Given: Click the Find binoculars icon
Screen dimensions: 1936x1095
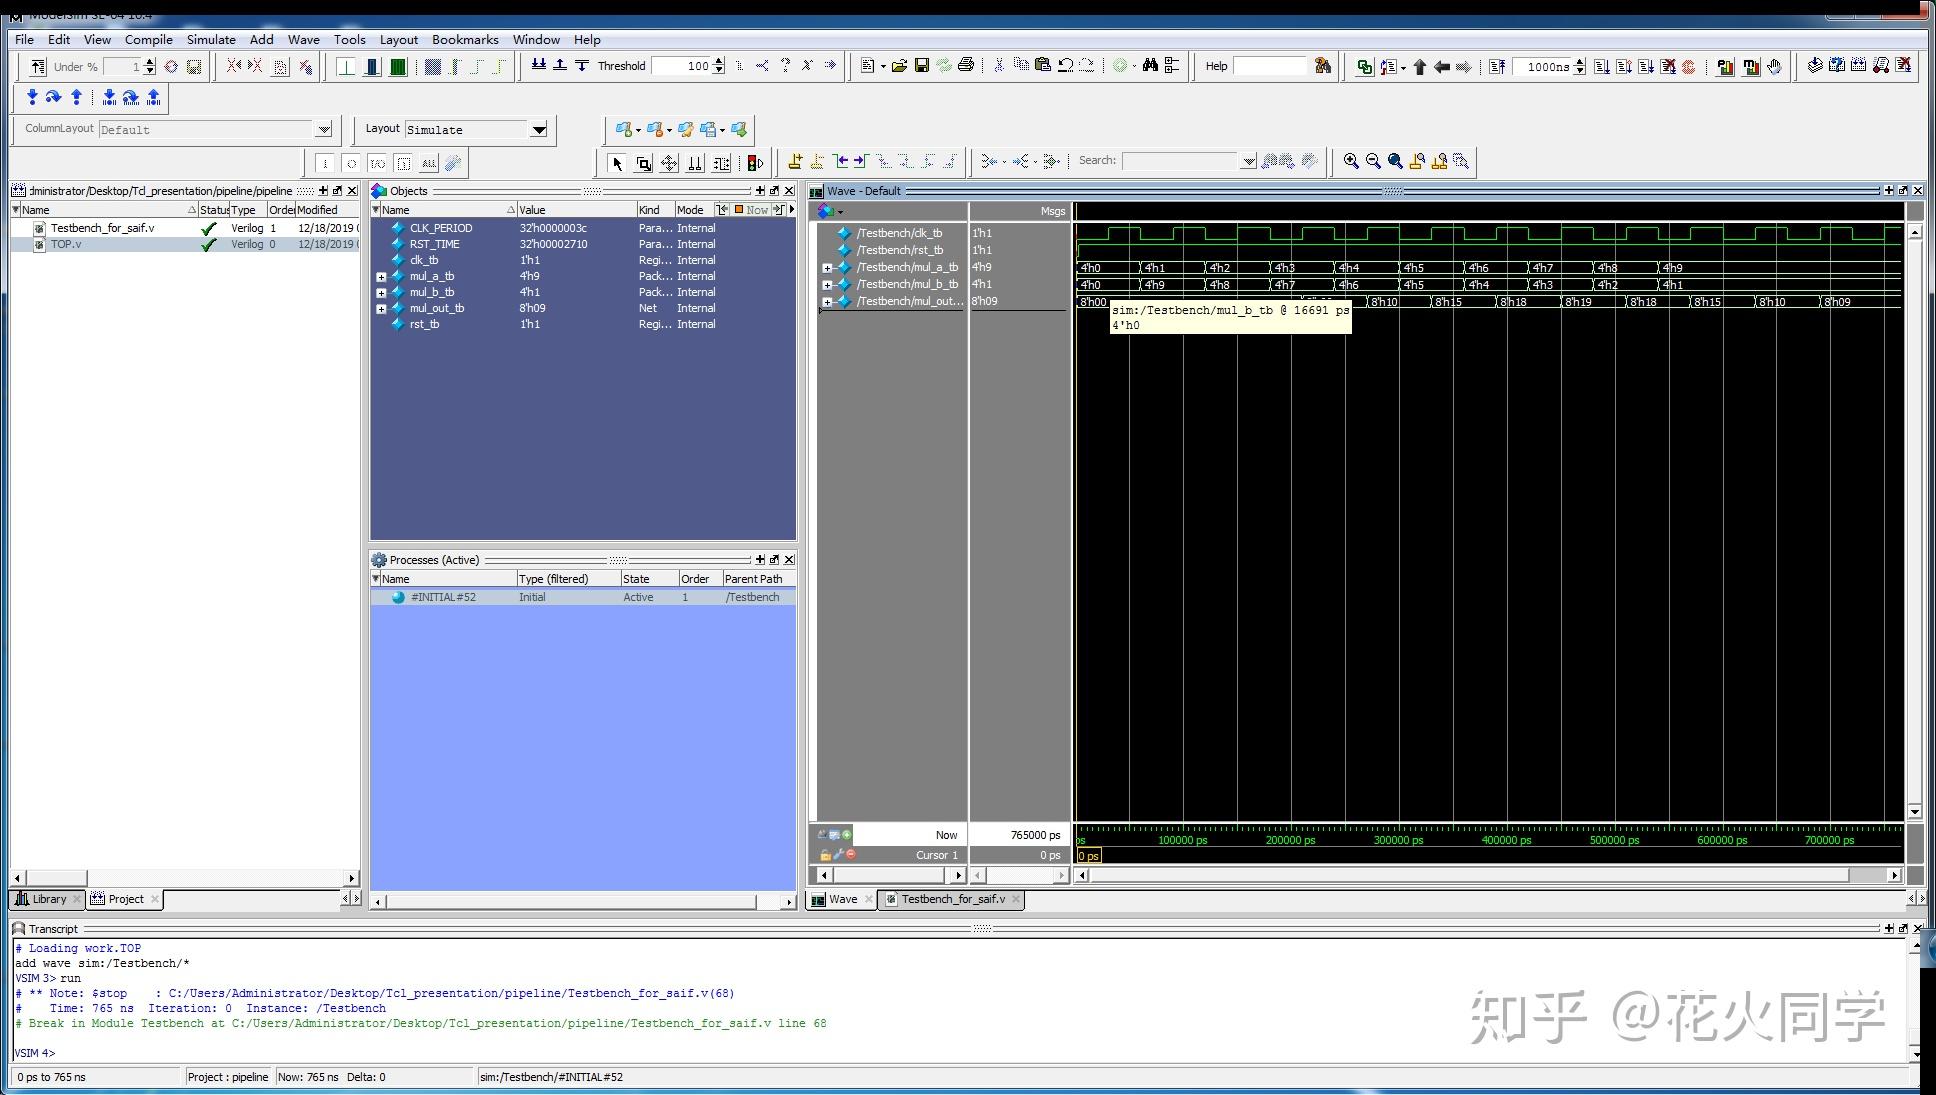Looking at the screenshot, I should (1150, 66).
